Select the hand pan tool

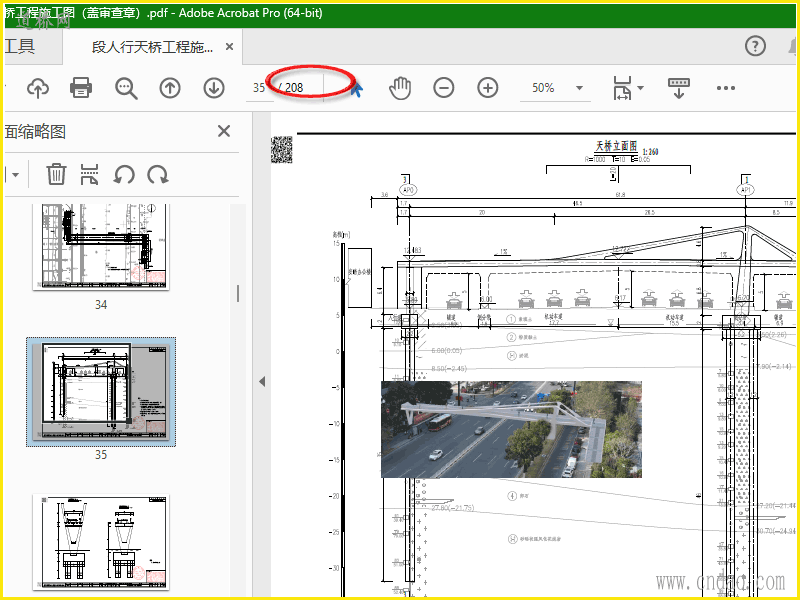(400, 88)
